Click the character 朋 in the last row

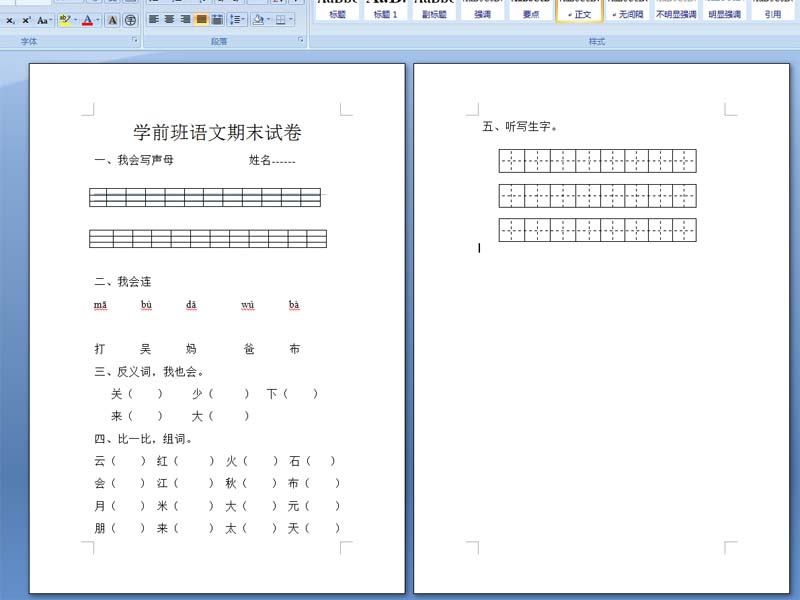(x=100, y=528)
